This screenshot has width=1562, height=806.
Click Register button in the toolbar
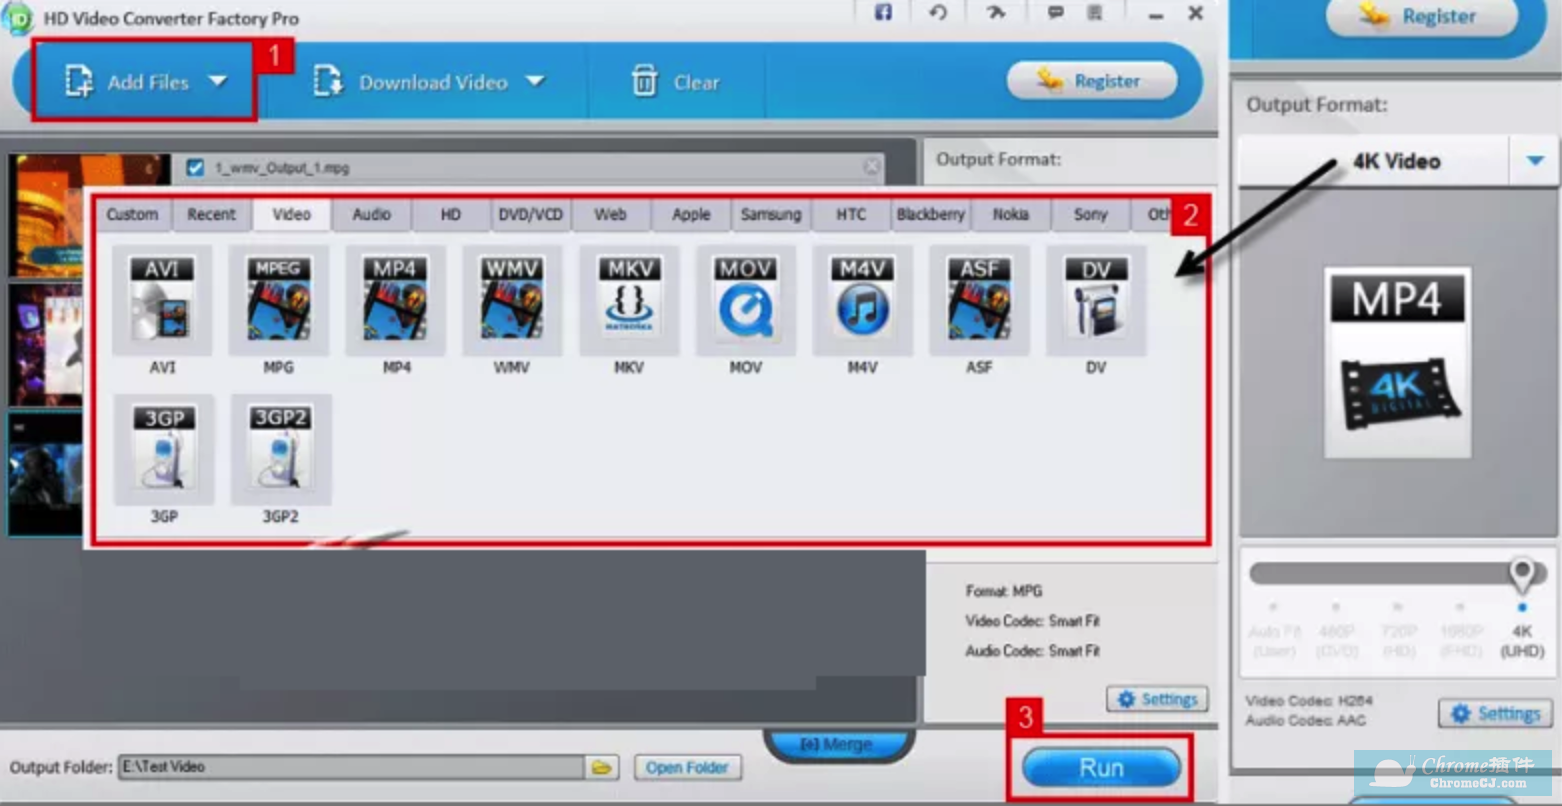1091,81
